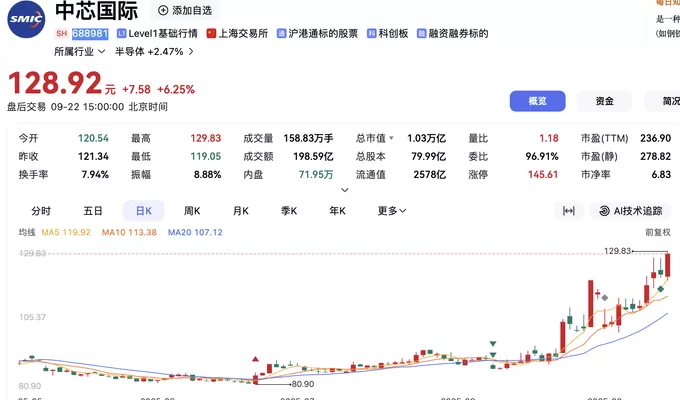
Task: Expand the 所属行业 dropdown
Action: [79, 52]
